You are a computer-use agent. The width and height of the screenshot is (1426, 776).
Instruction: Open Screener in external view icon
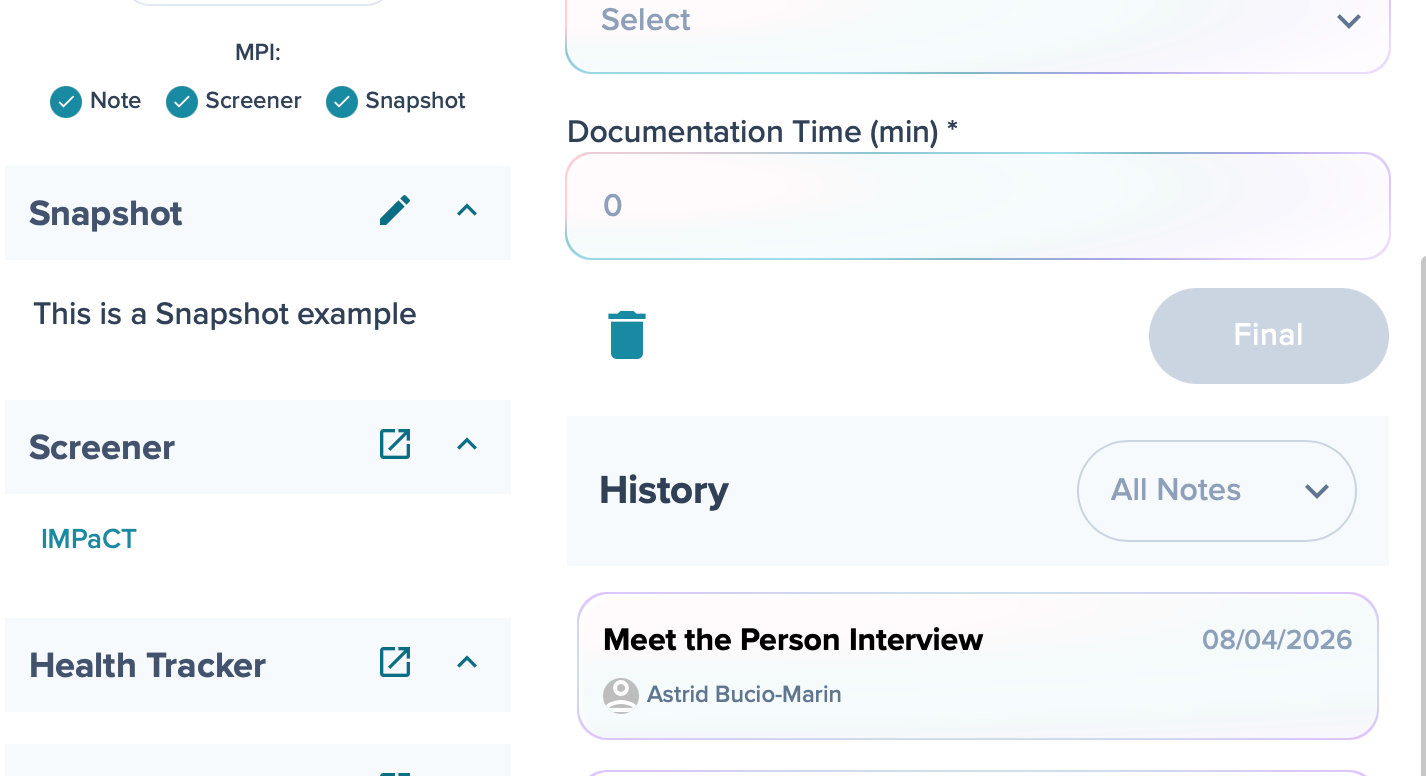point(395,444)
